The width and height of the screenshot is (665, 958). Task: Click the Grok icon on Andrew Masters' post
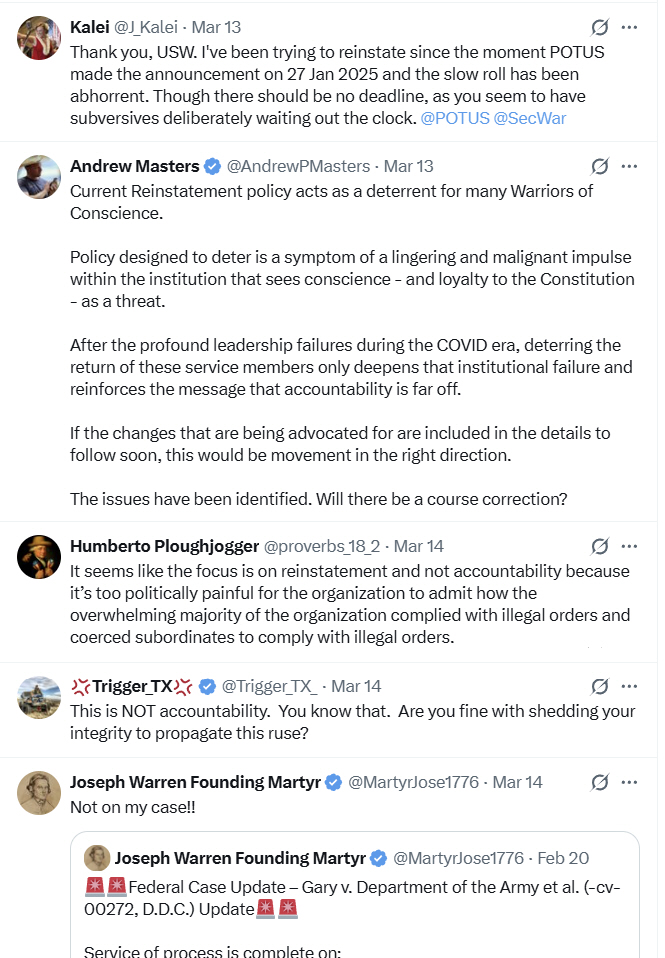(600, 166)
